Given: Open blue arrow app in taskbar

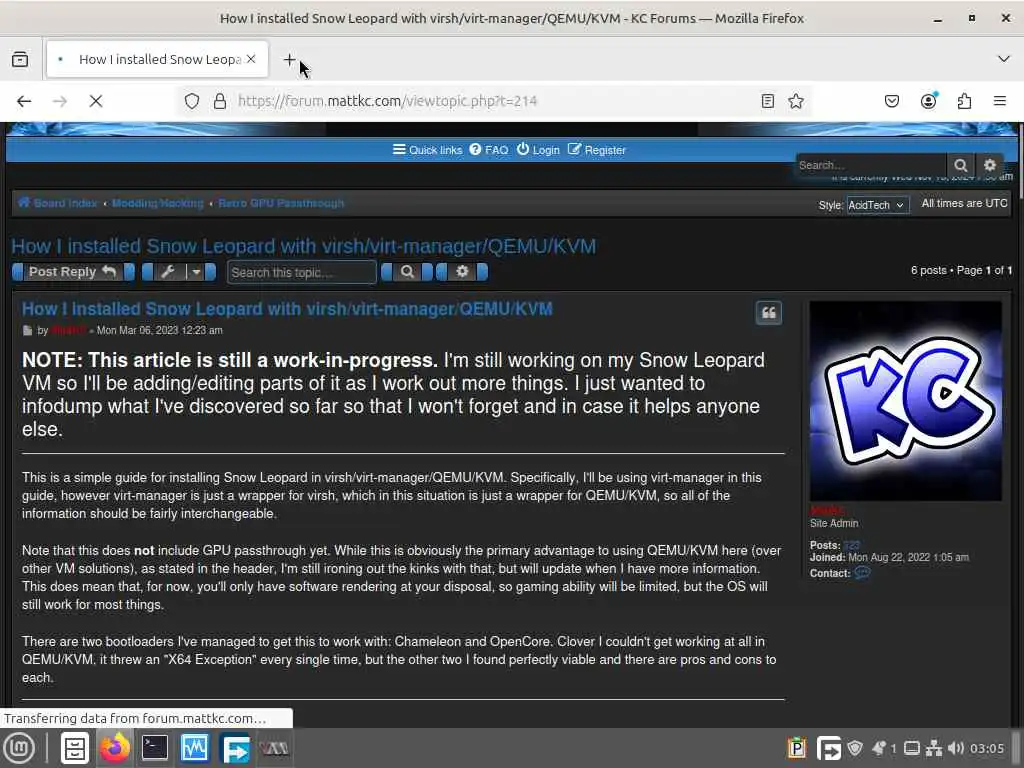Looking at the screenshot, I should coord(235,748).
